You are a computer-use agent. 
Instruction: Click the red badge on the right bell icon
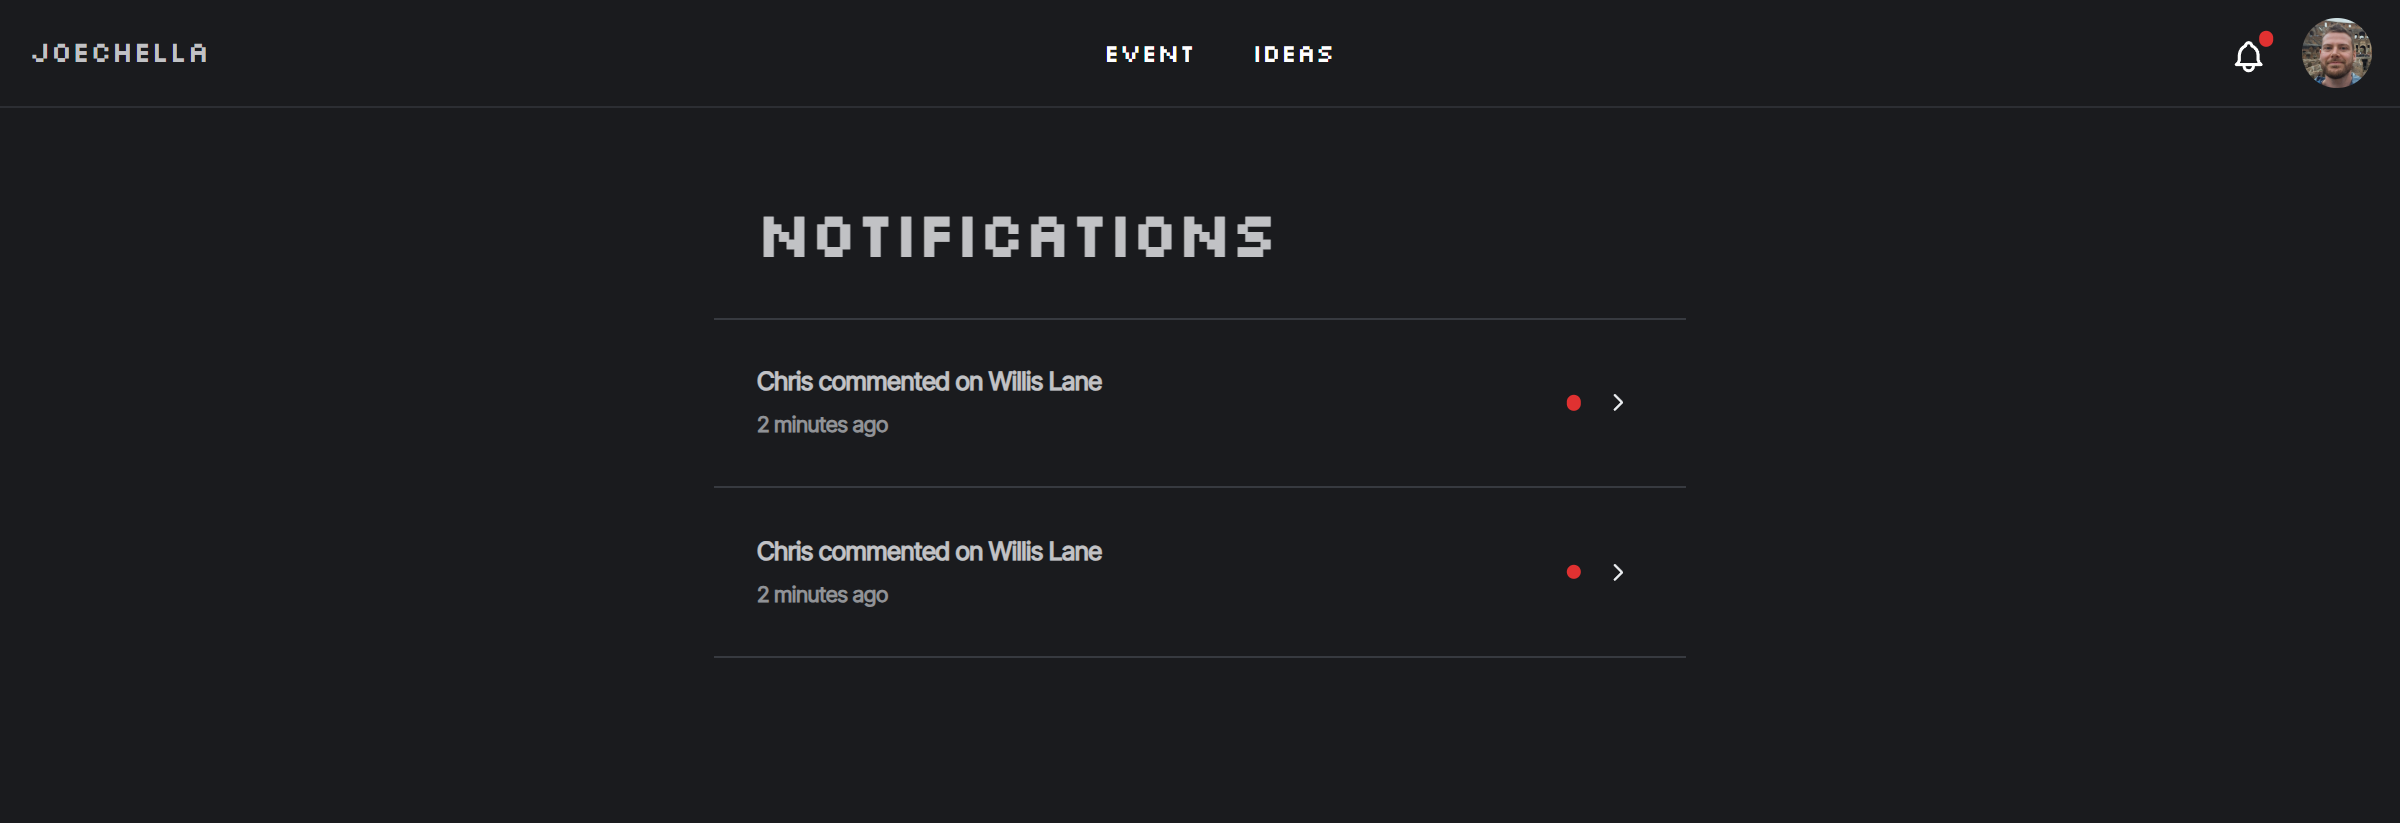2267,40
